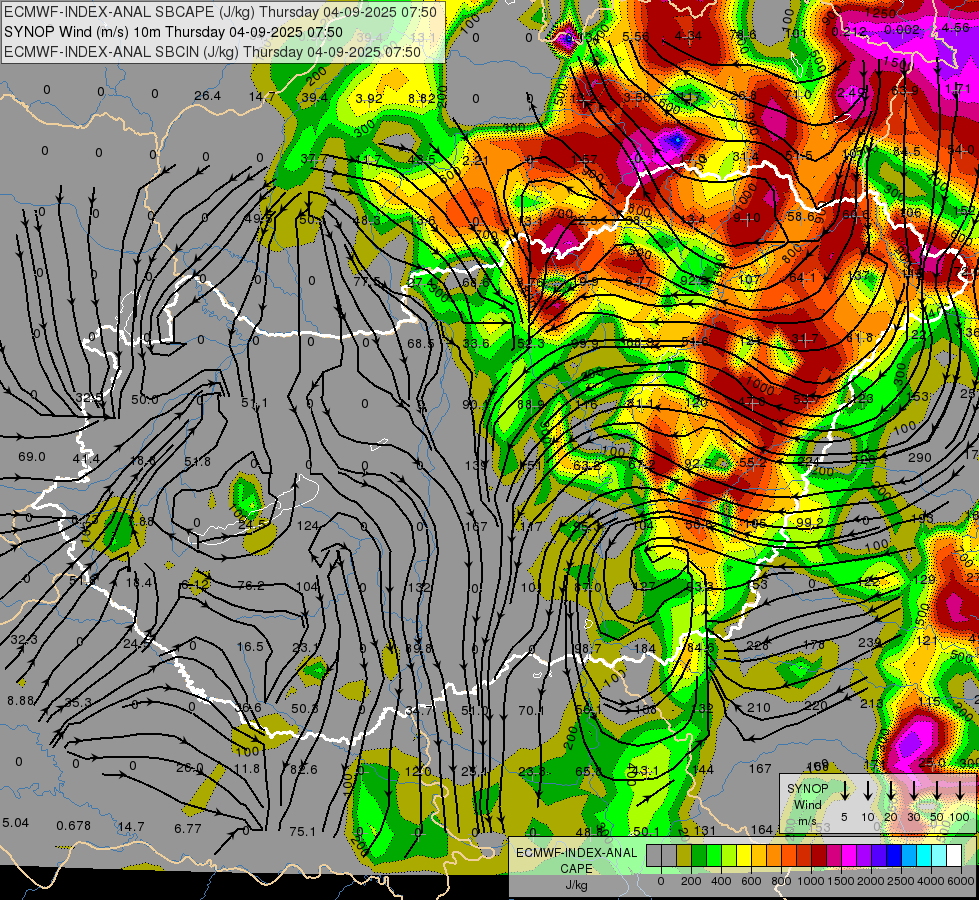Select the 50.0 map value

[x=145, y=399]
